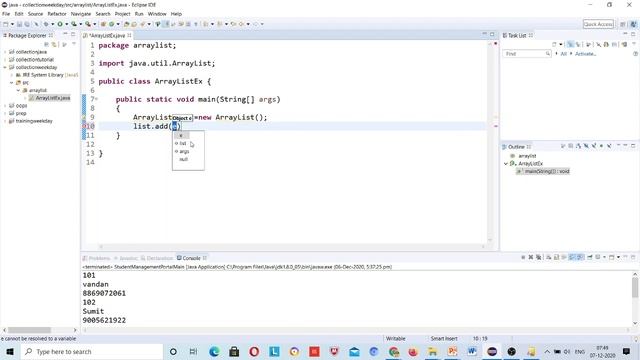Open the Windows Start button

(x=10, y=351)
